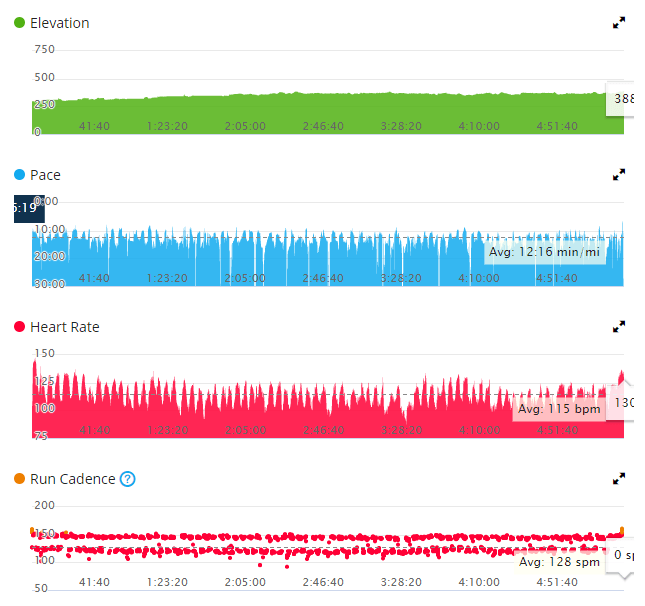Click the Avg 115 bpm heart rate label
The height and width of the screenshot is (606, 645).
(558, 409)
